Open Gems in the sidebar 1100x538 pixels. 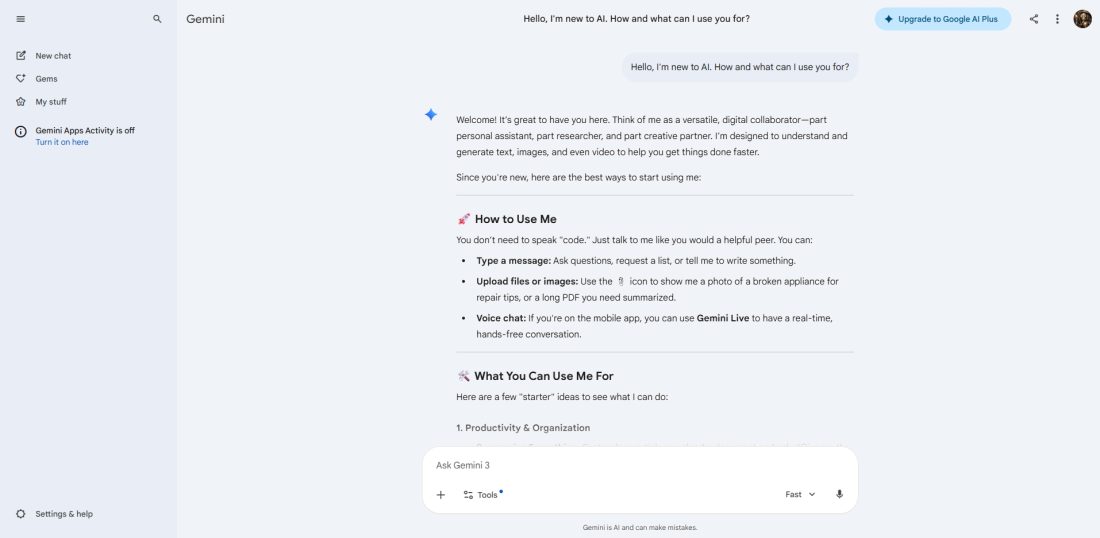tap(46, 79)
